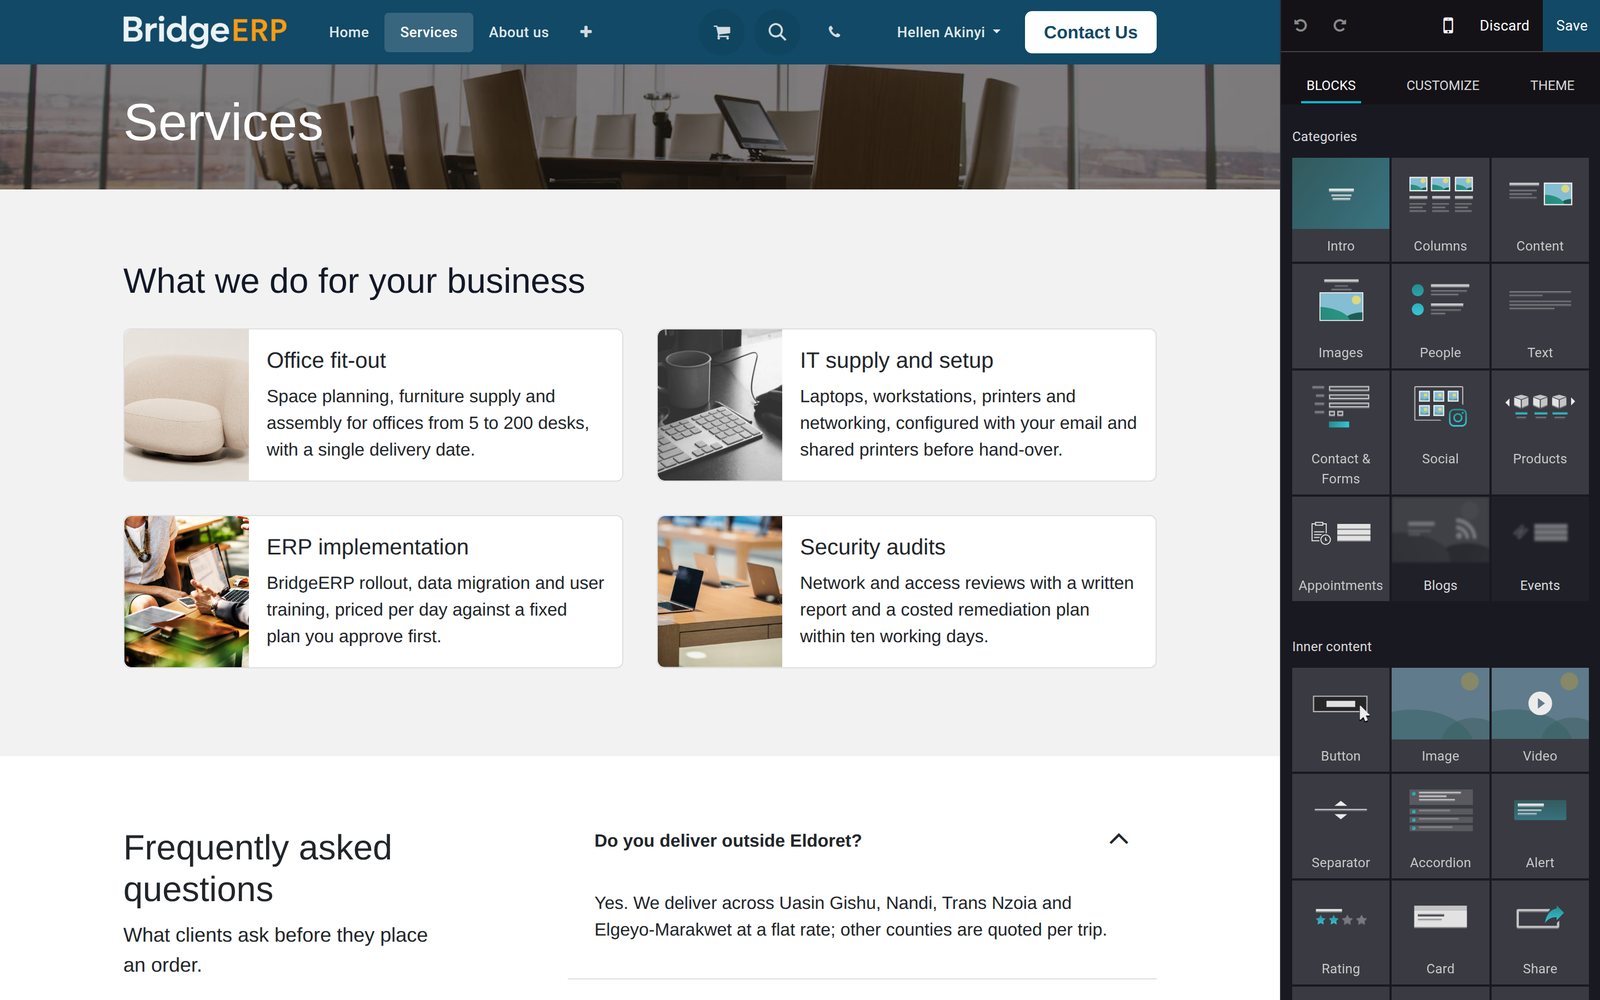The width and height of the screenshot is (1600, 1000).
Task: Pick the Alert inner content block
Action: (x=1539, y=826)
